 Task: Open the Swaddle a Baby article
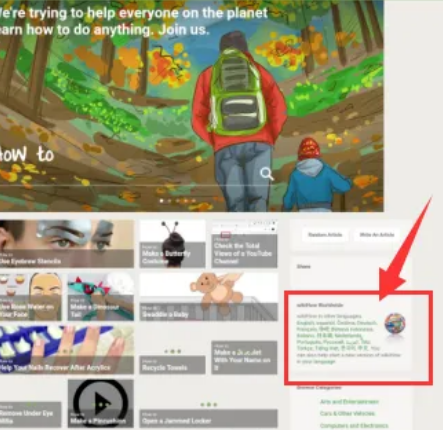(208, 297)
